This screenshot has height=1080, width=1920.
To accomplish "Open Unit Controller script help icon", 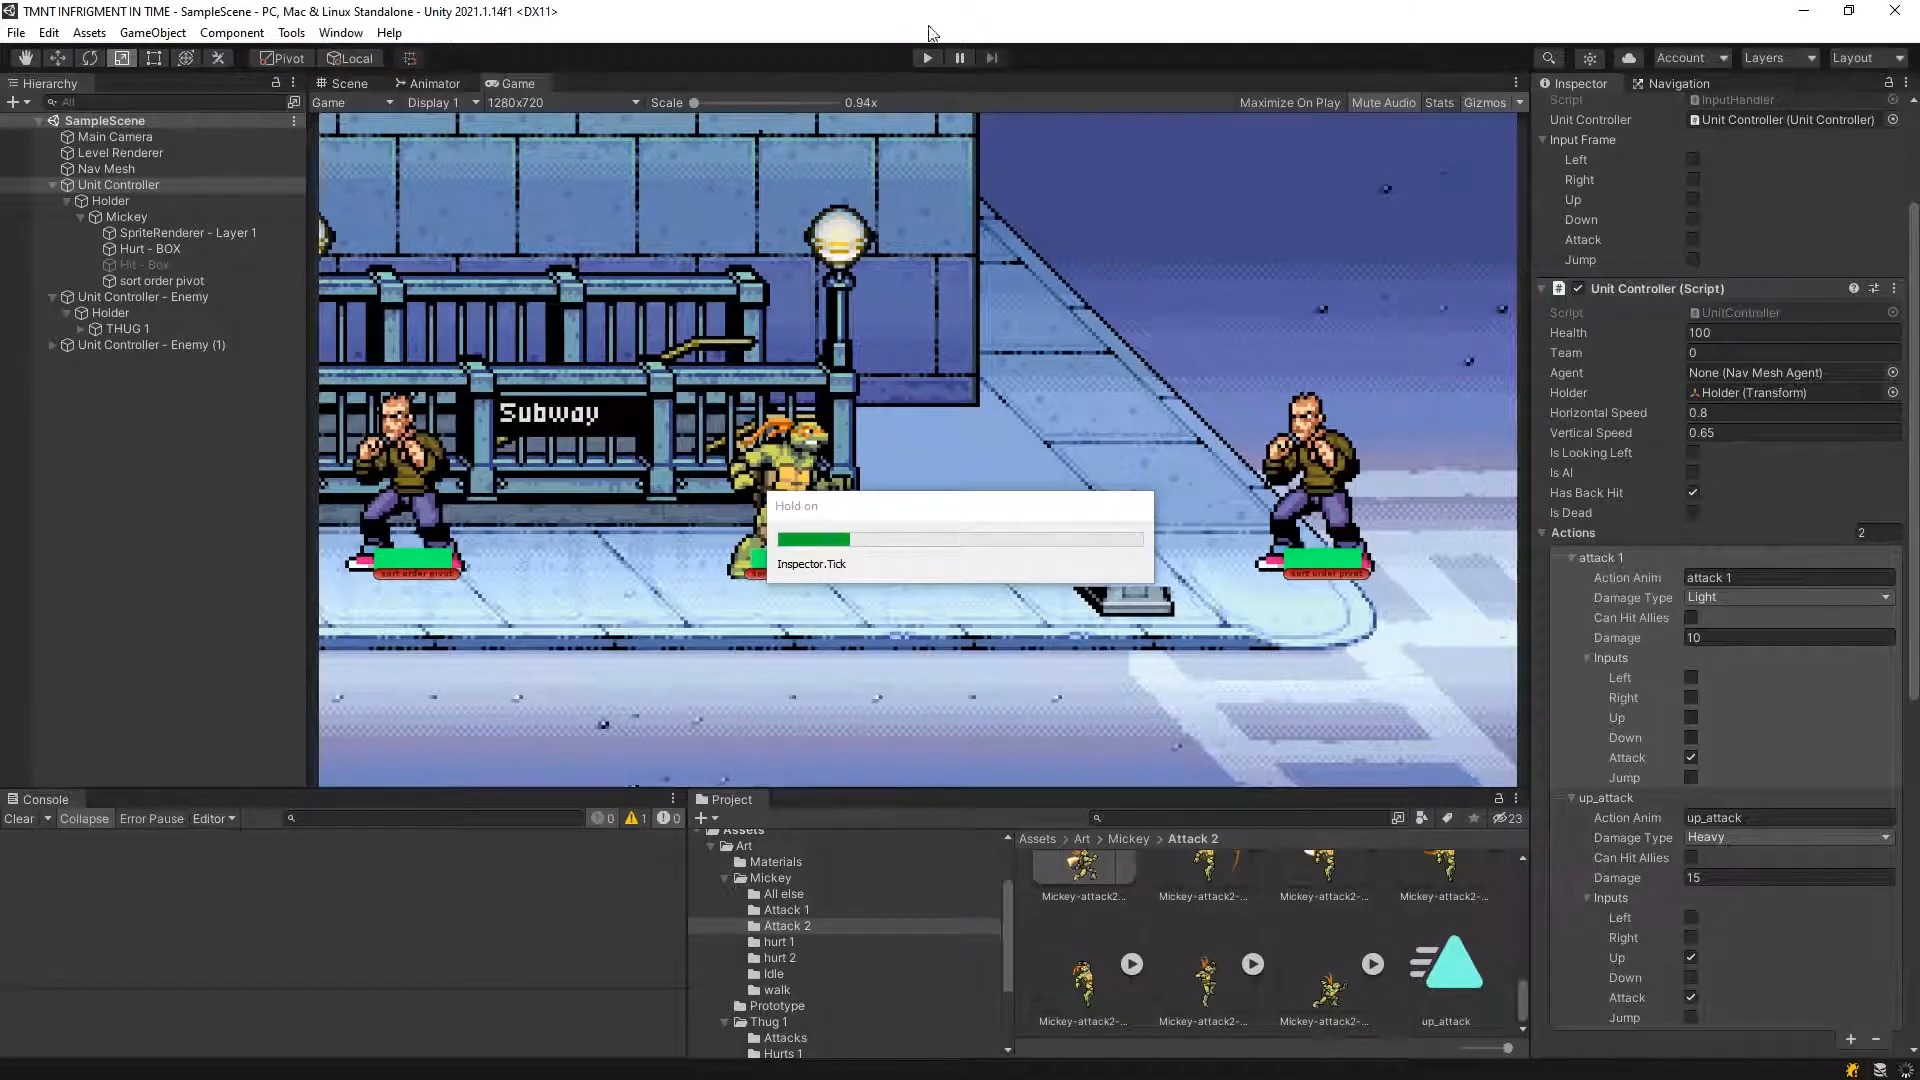I will click(x=1854, y=288).
